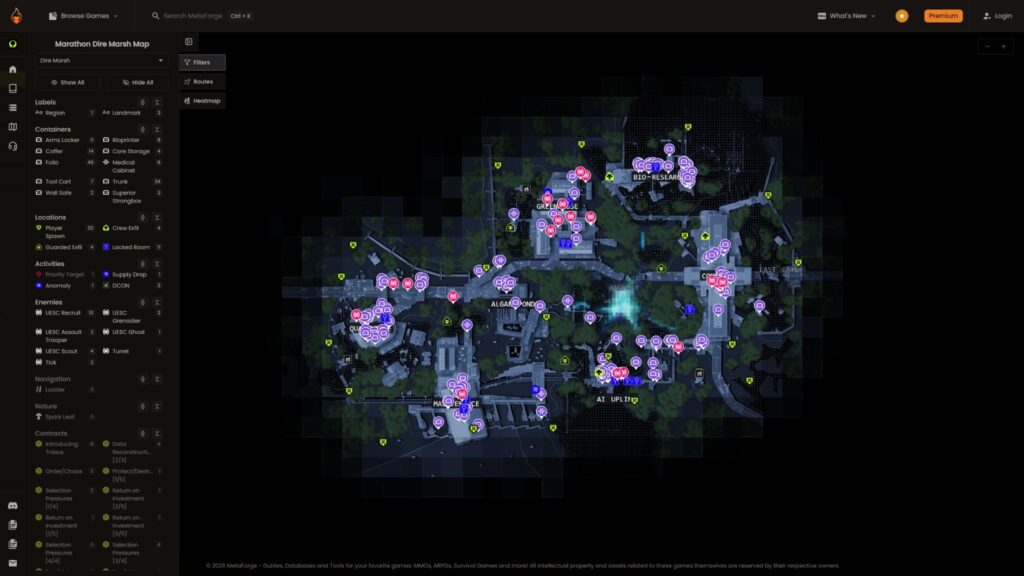
Task: Open the envelope mail icon in sidebar
Action: [12, 563]
